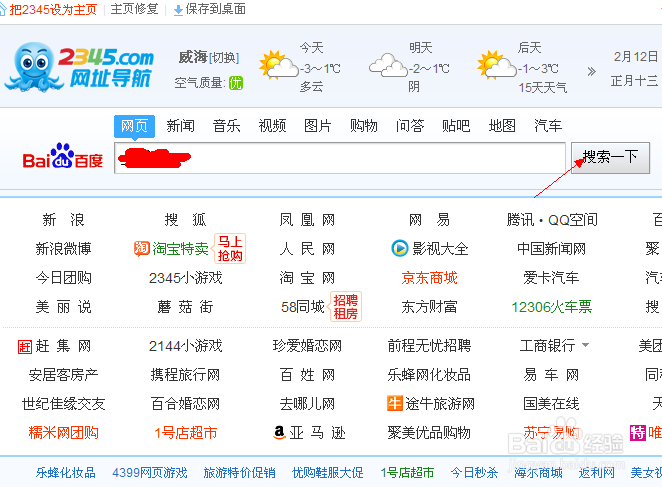Click the Amazon 'a' icon
662x487 pixels.
(279, 432)
